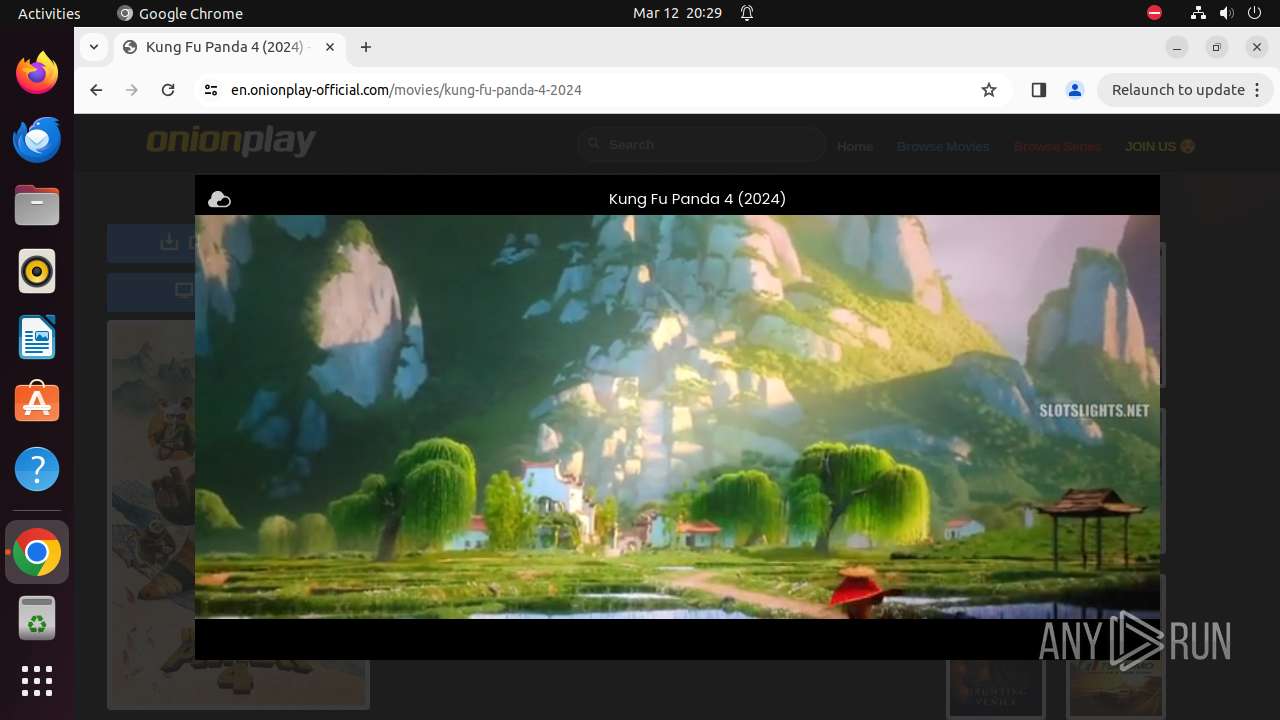Click red do-not-disturb indicator in top bar
The image size is (1280, 720).
click(x=1154, y=13)
